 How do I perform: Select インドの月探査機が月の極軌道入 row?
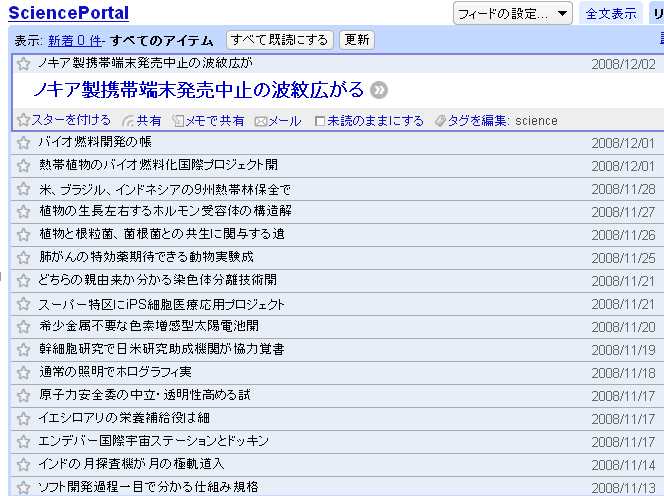pyautogui.click(x=337, y=465)
